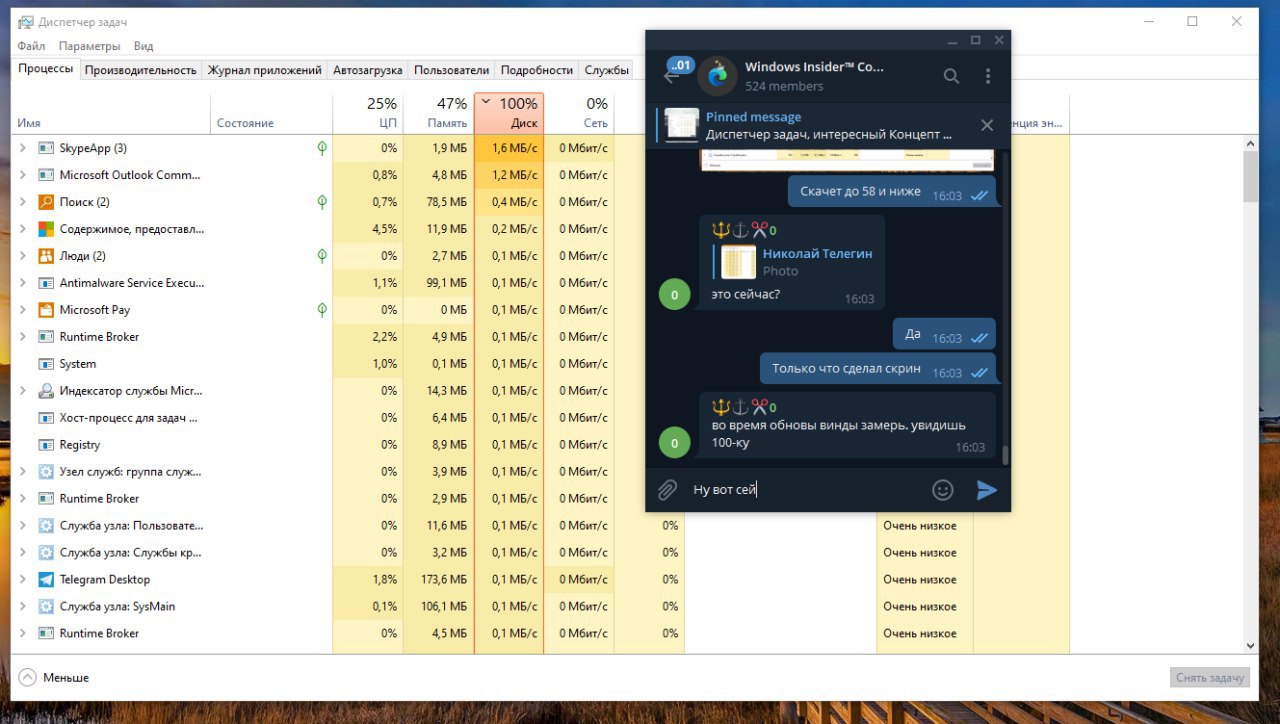Dismiss the pinned message bar
1280x724 pixels.
pyautogui.click(x=987, y=125)
